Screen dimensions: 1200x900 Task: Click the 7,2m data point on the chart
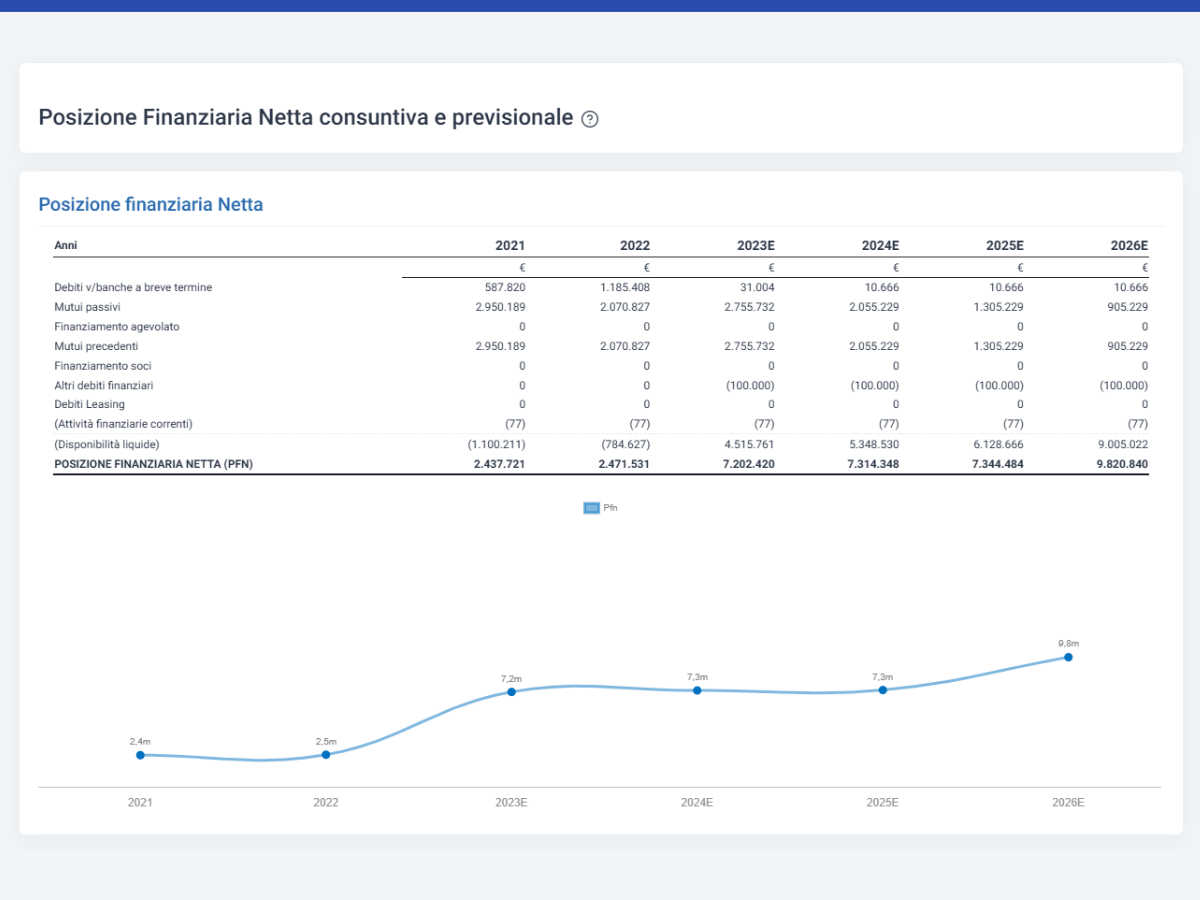click(511, 692)
